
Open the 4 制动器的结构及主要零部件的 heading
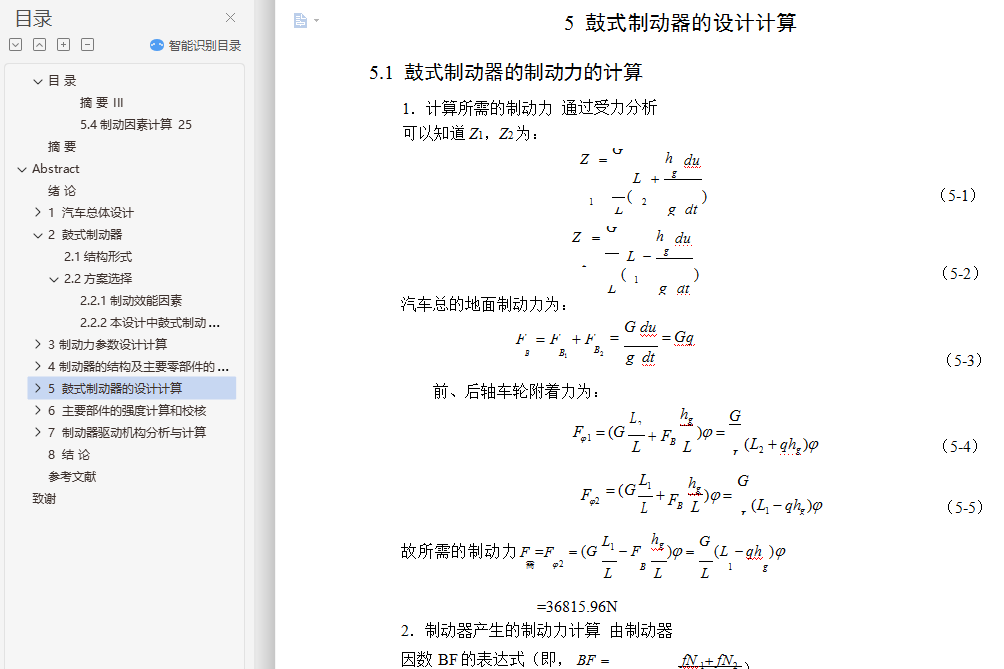tap(138, 367)
